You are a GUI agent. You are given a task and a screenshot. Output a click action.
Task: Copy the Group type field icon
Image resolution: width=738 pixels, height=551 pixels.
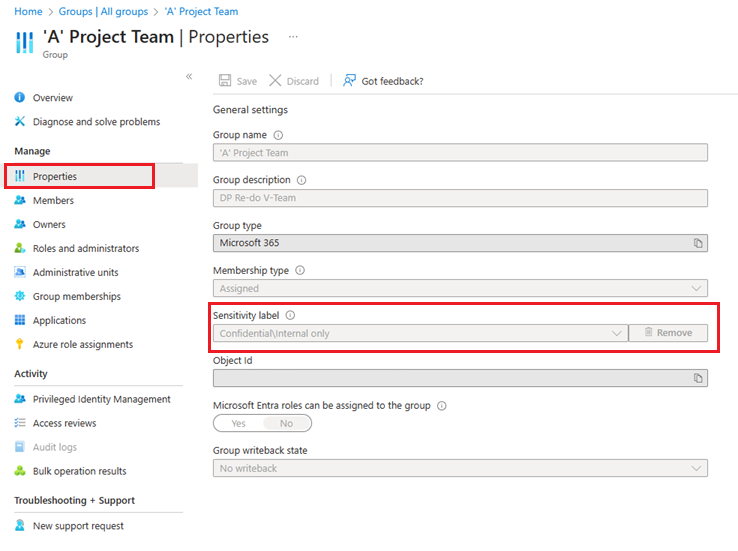[699, 243]
